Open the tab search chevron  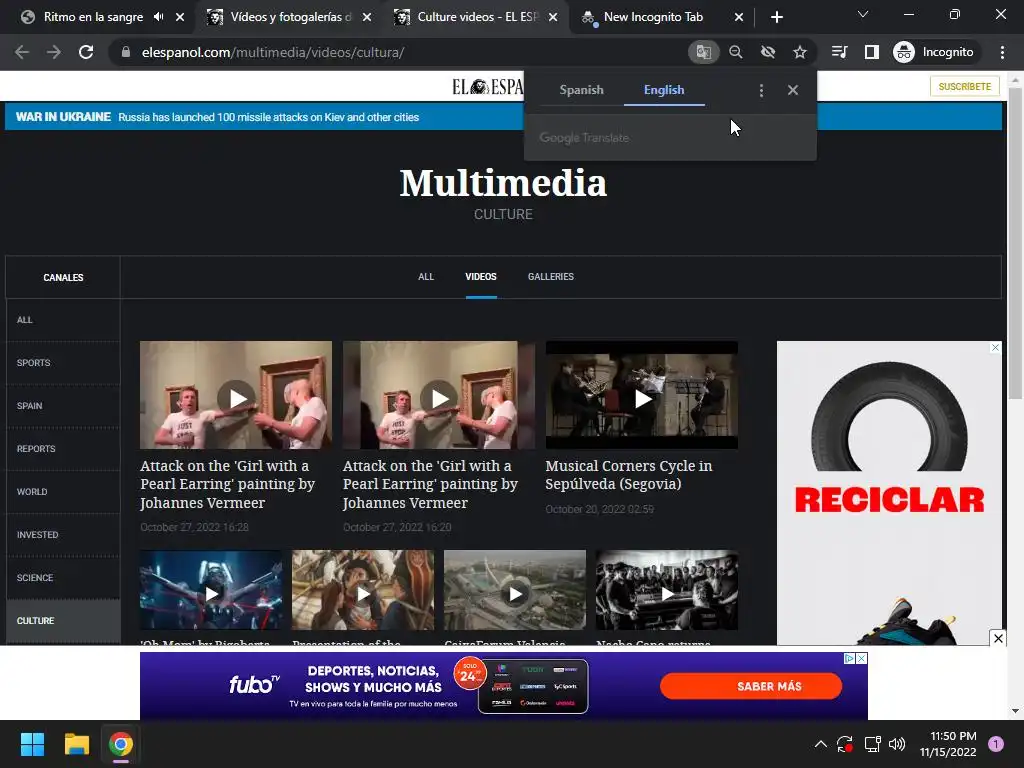tap(863, 14)
